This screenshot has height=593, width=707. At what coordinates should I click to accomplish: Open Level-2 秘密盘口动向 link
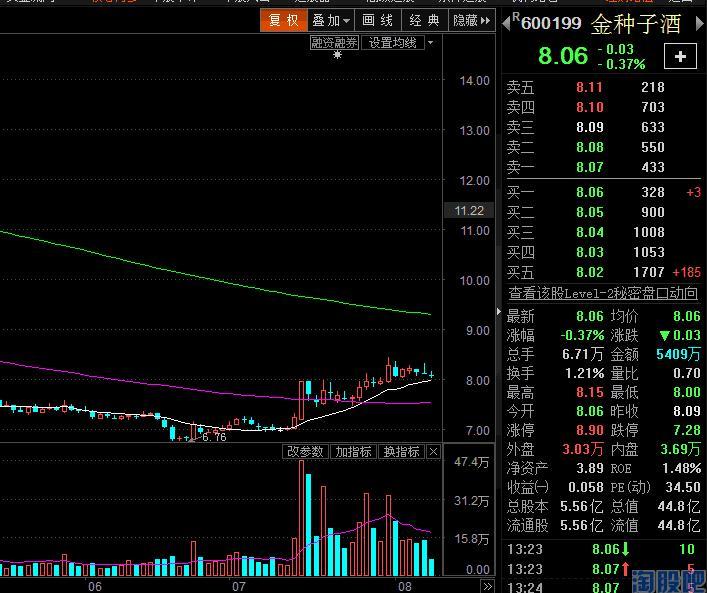pos(603,294)
